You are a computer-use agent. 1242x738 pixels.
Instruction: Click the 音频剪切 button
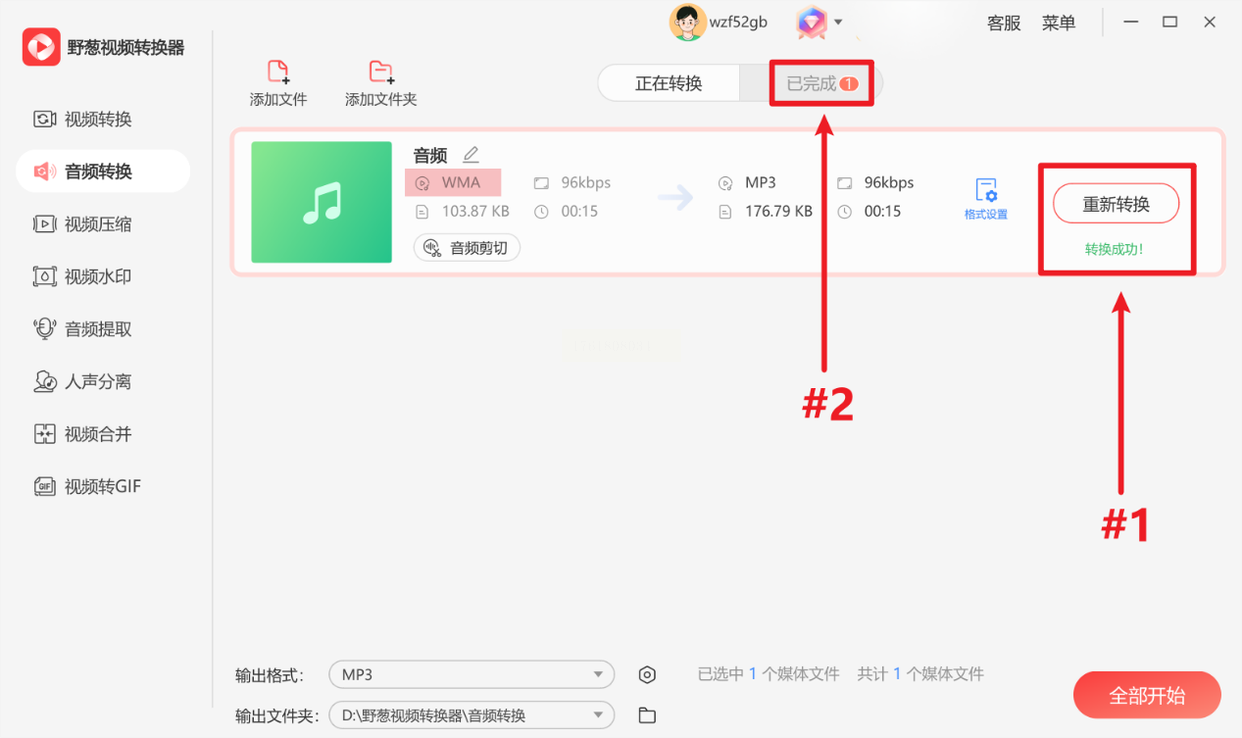pyautogui.click(x=467, y=248)
